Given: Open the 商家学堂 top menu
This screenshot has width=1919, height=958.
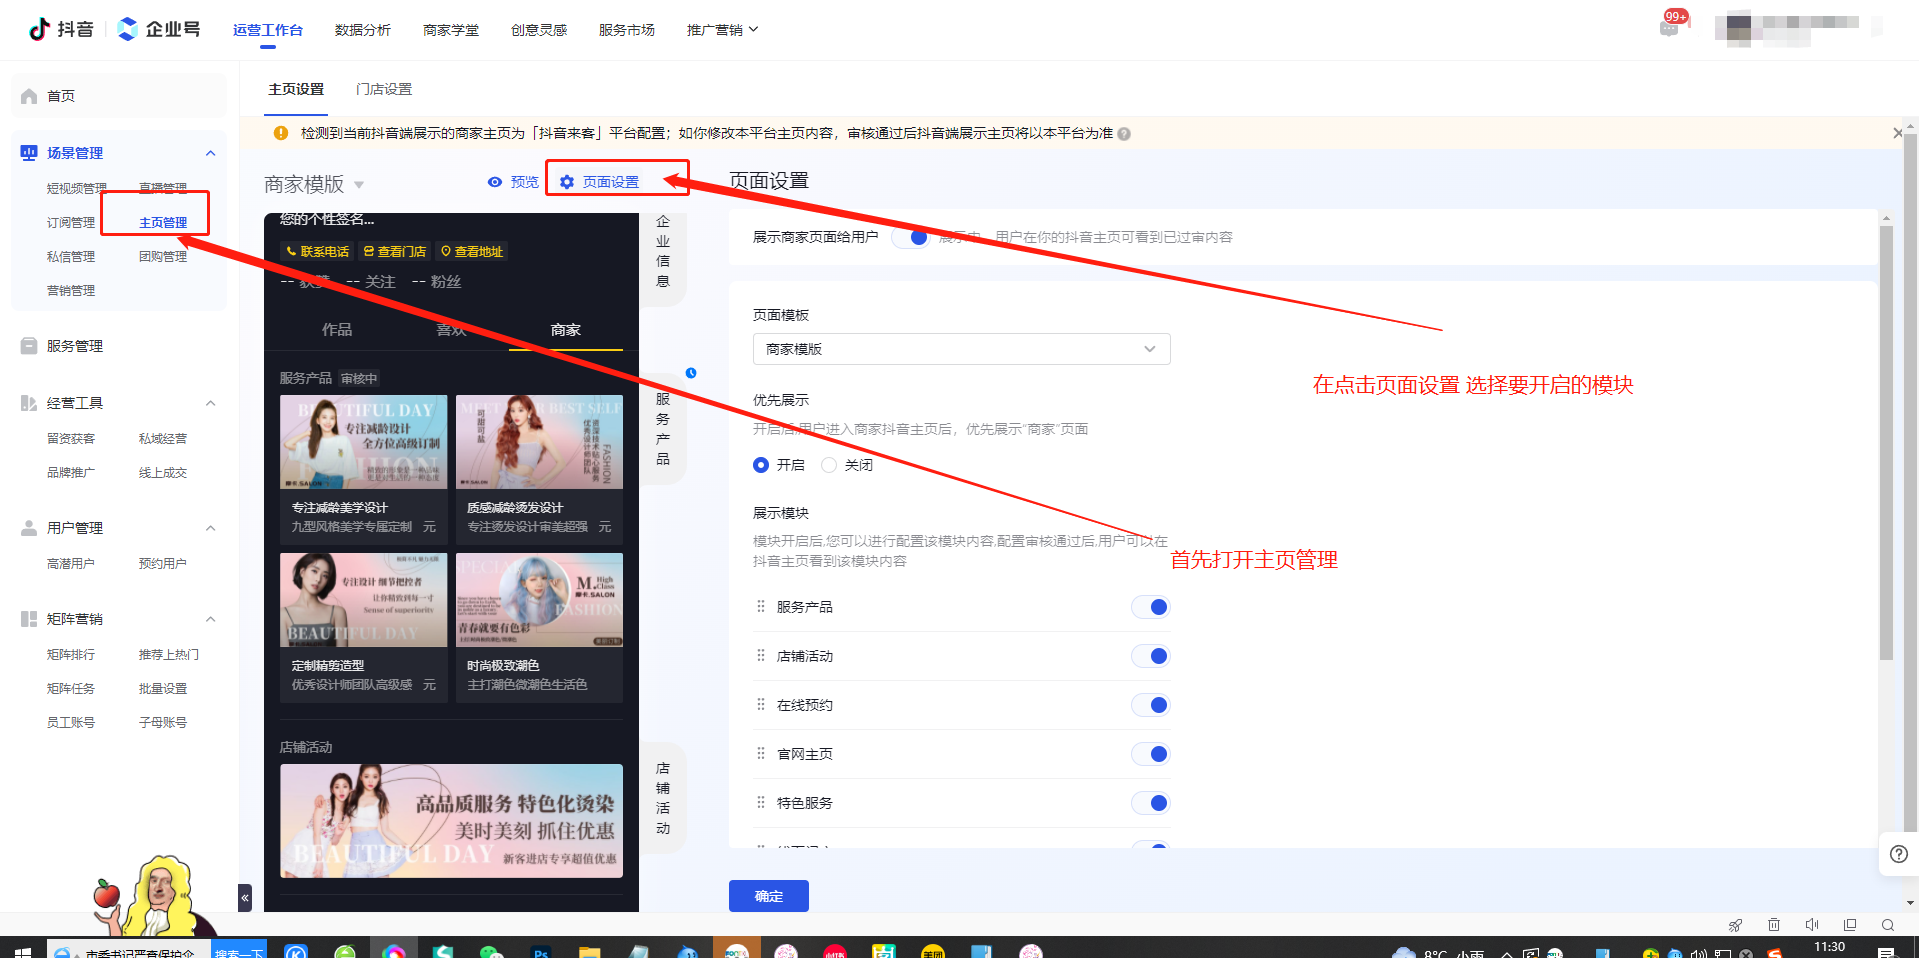Looking at the screenshot, I should tap(451, 30).
